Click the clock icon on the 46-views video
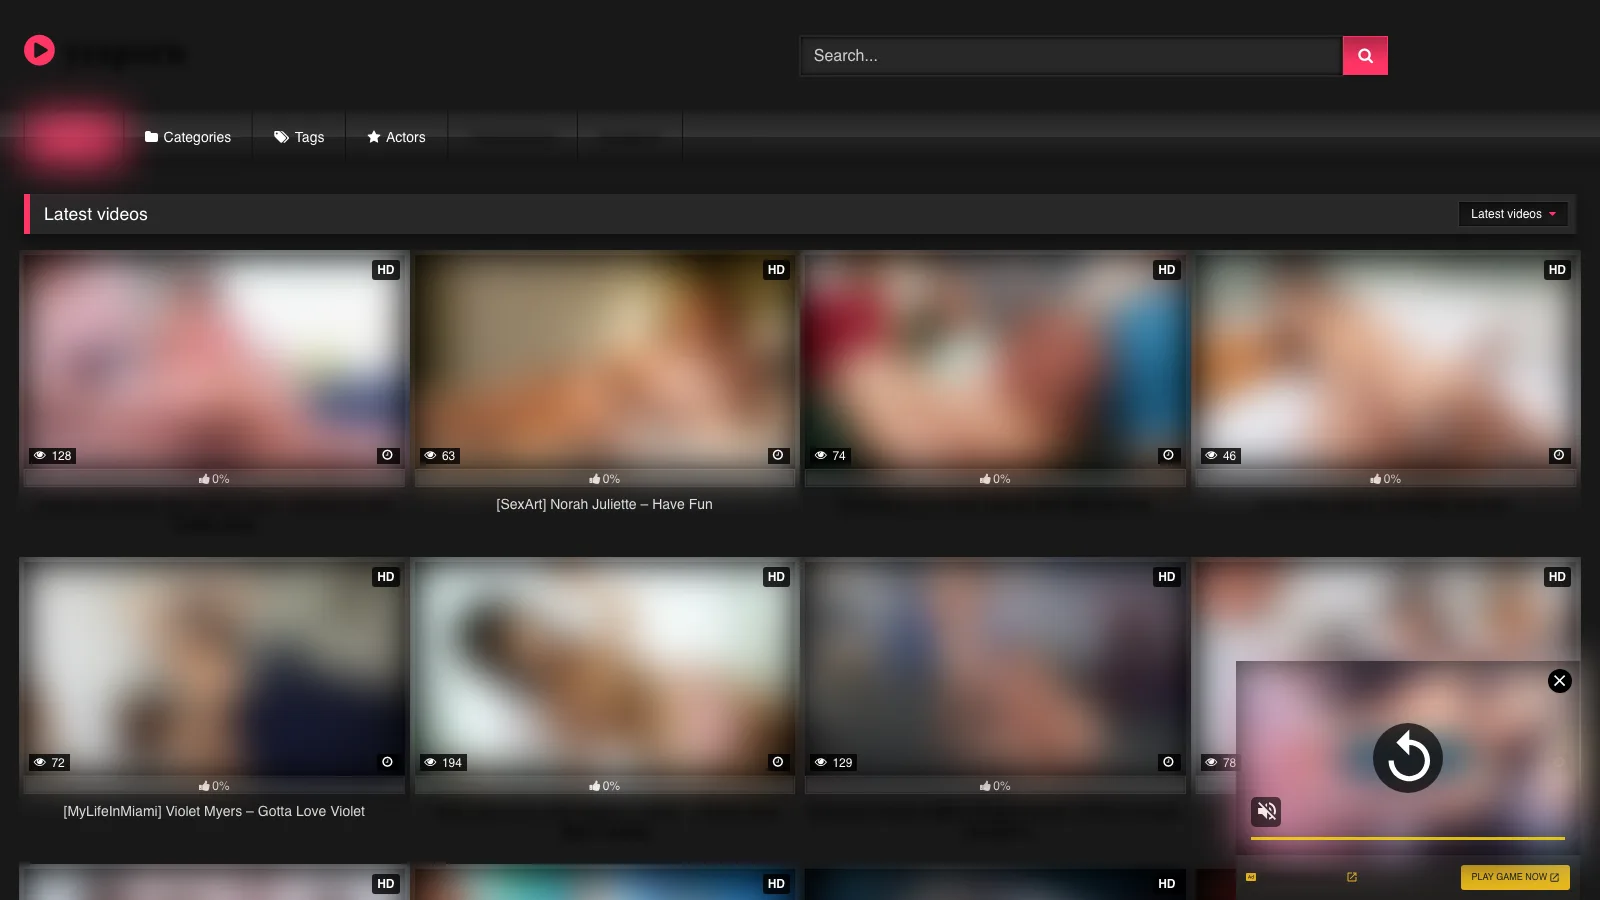This screenshot has height=900, width=1600. (1559, 455)
